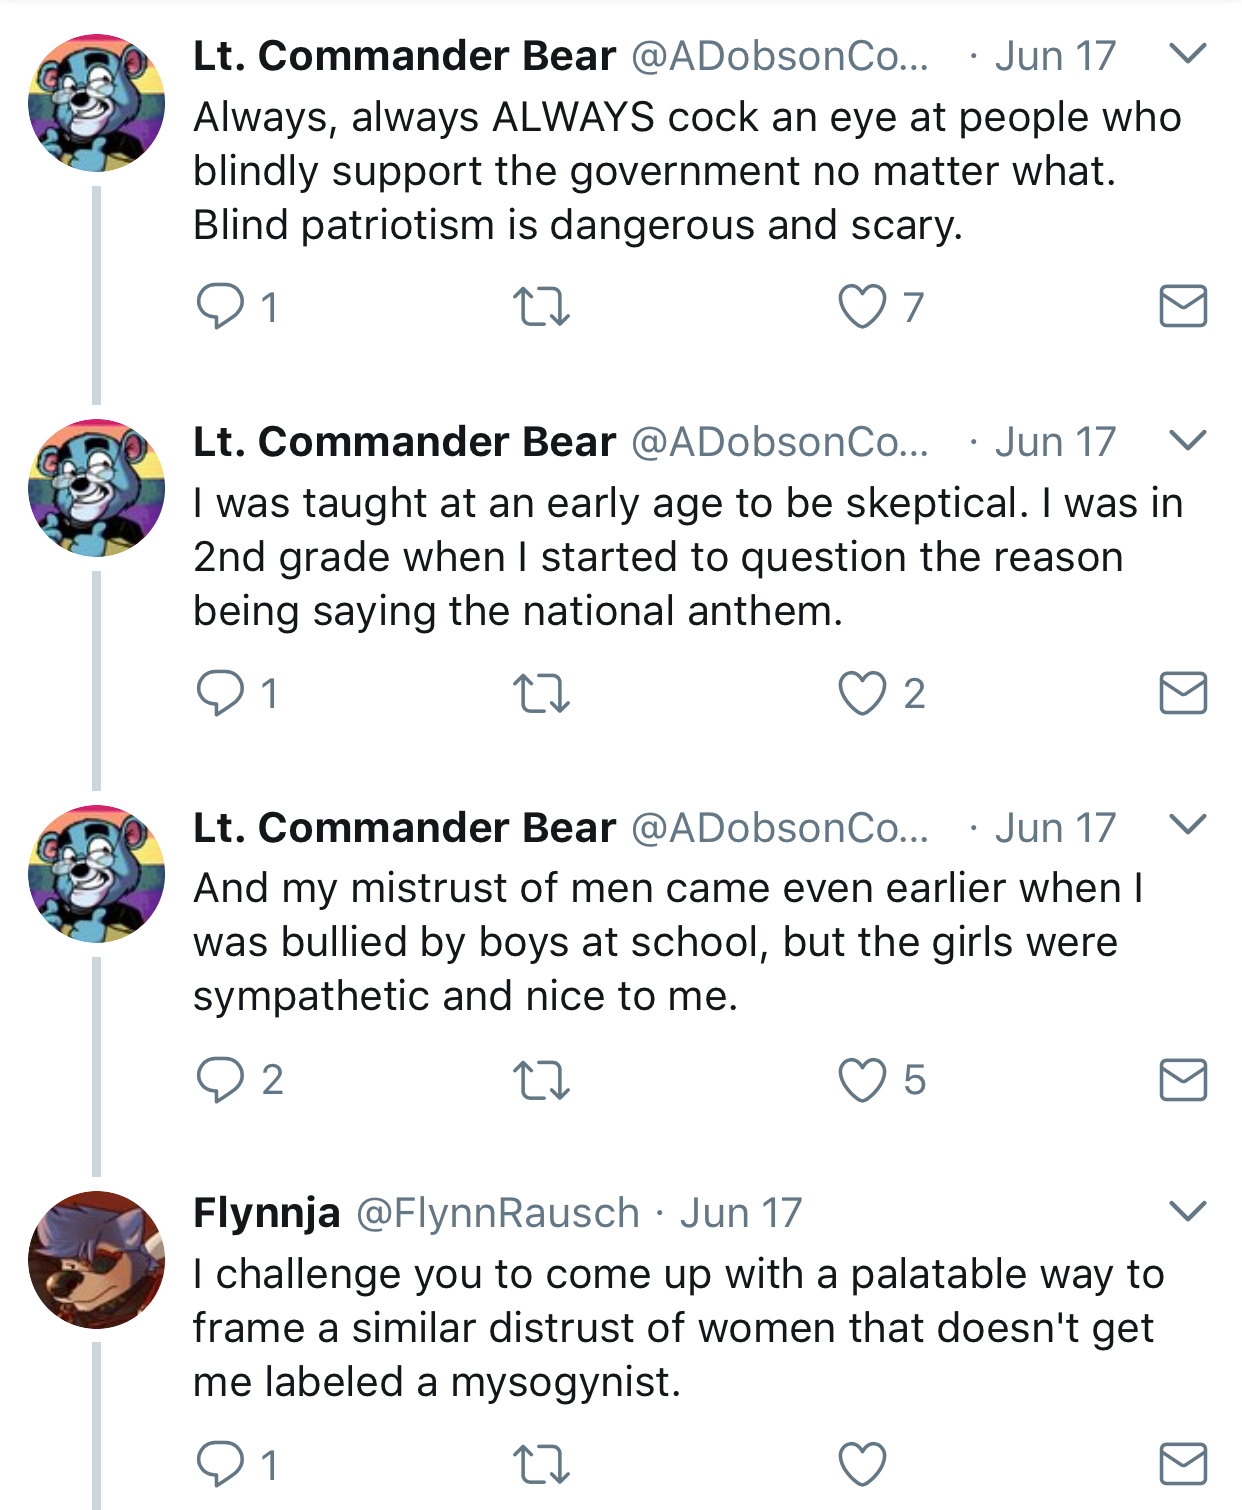Open the @FlynnRausch handle link
1242x1510 pixels.
pos(497,1213)
